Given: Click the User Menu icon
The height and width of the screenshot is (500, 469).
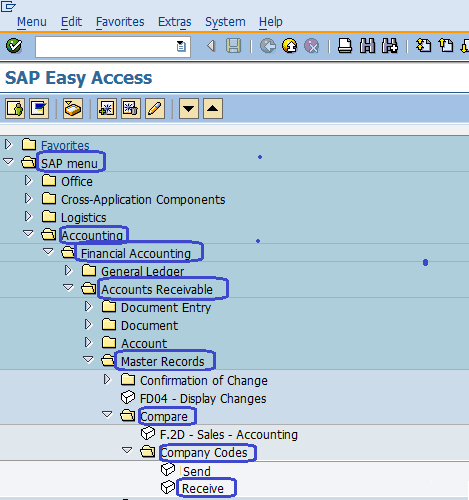Looking at the screenshot, I should point(15,108).
